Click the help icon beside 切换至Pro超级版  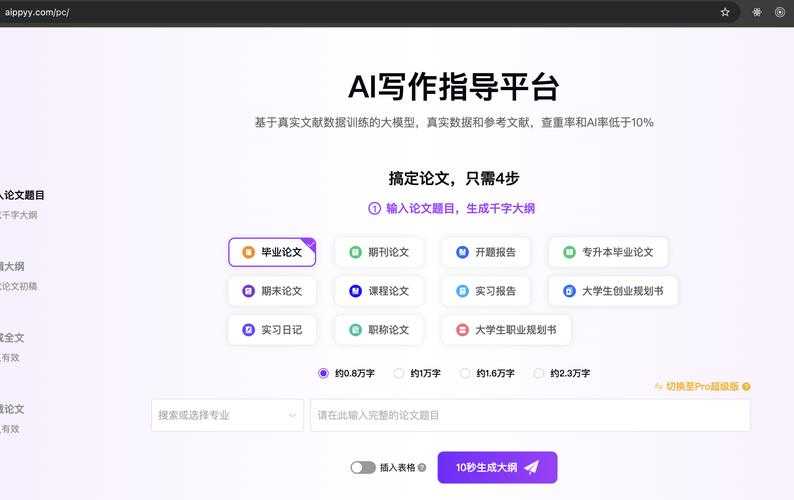coord(746,387)
